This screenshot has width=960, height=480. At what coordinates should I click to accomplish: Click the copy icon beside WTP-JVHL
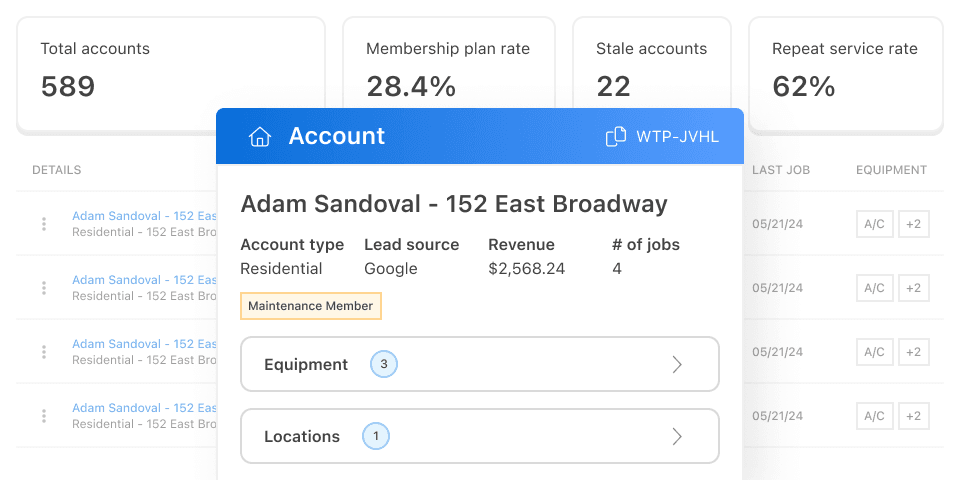pyautogui.click(x=616, y=137)
